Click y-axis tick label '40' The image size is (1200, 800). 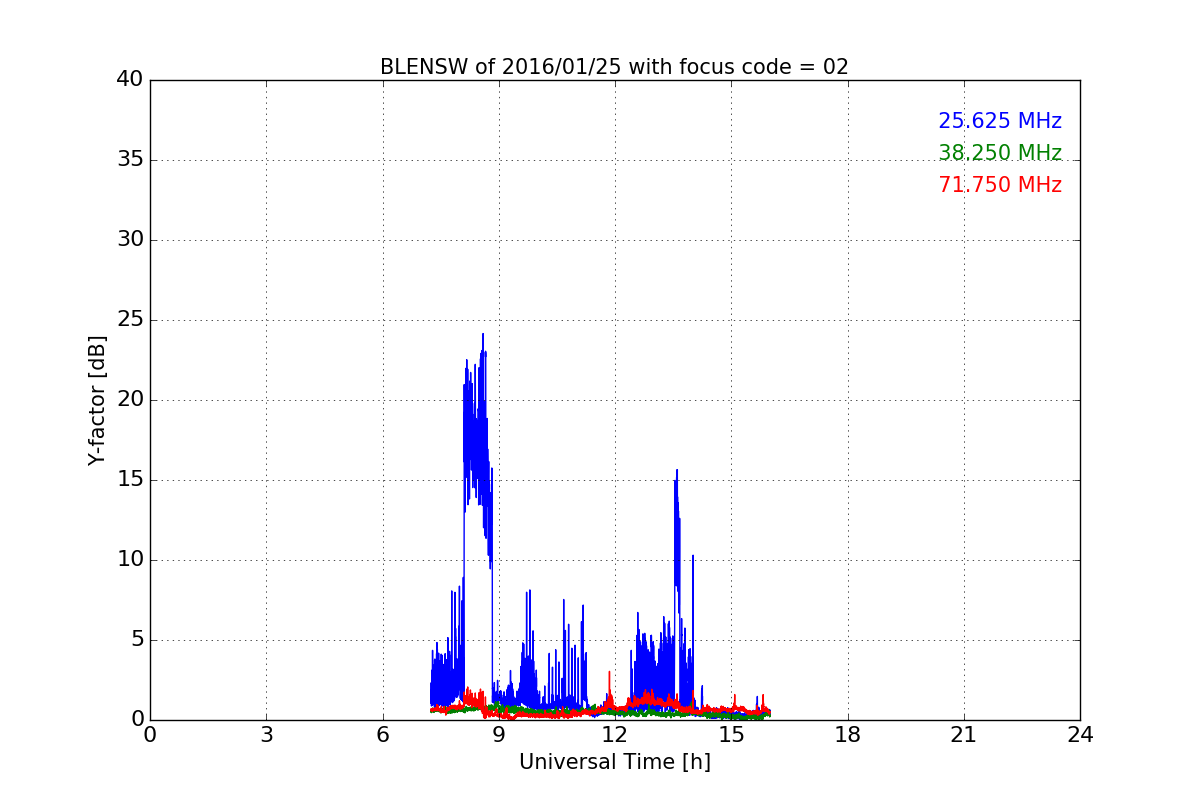click(x=130, y=80)
